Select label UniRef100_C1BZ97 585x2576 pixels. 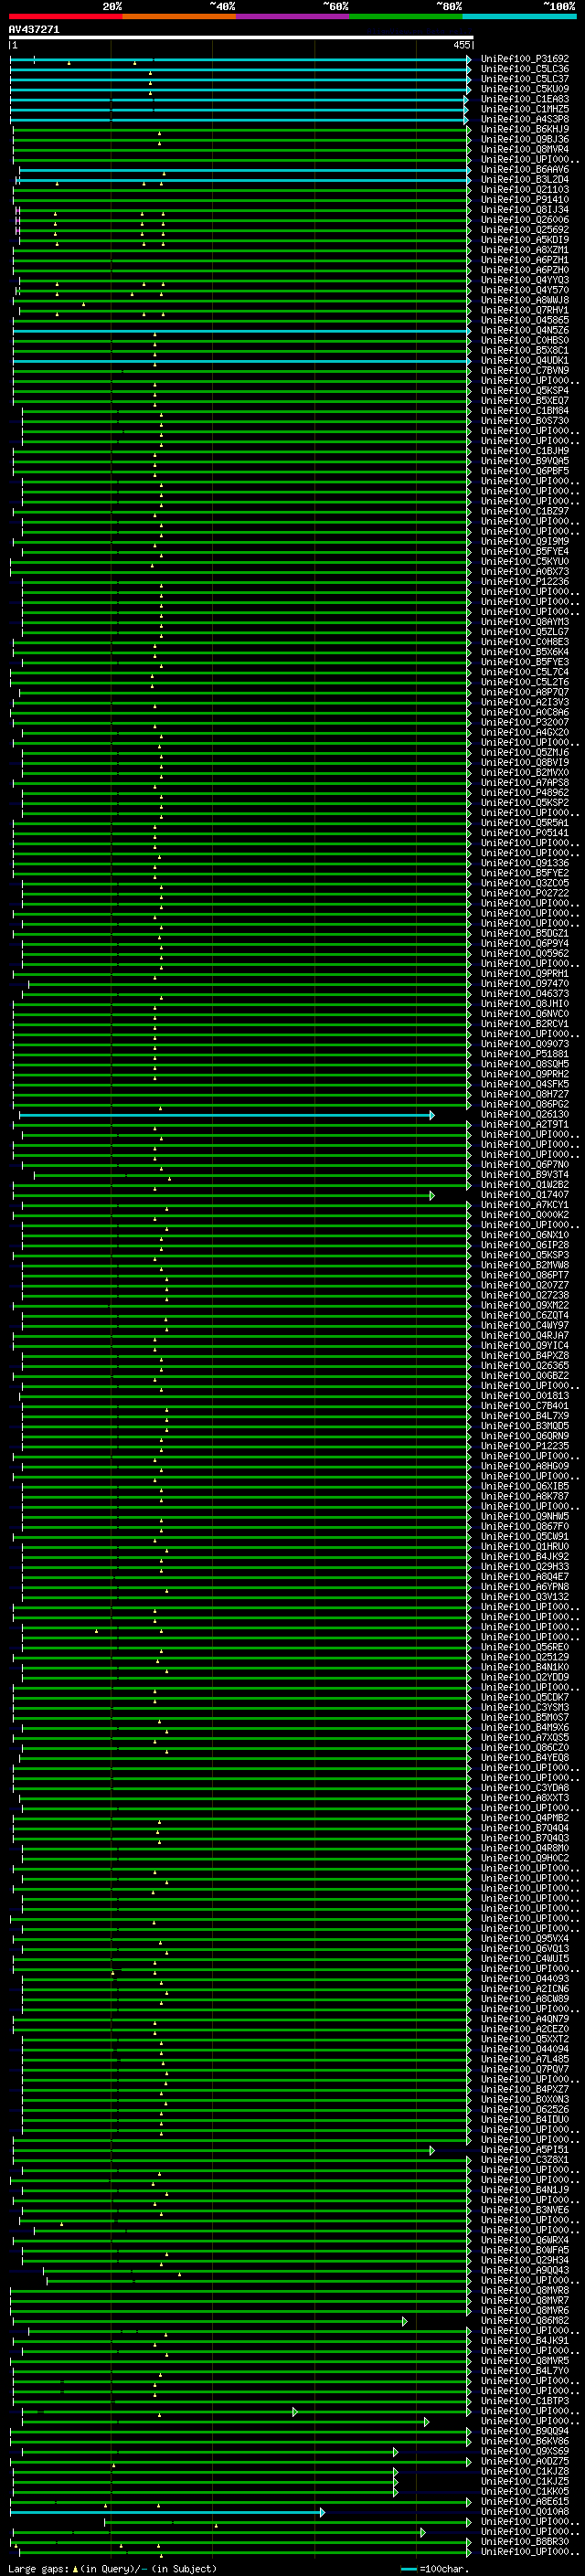[x=525, y=511]
